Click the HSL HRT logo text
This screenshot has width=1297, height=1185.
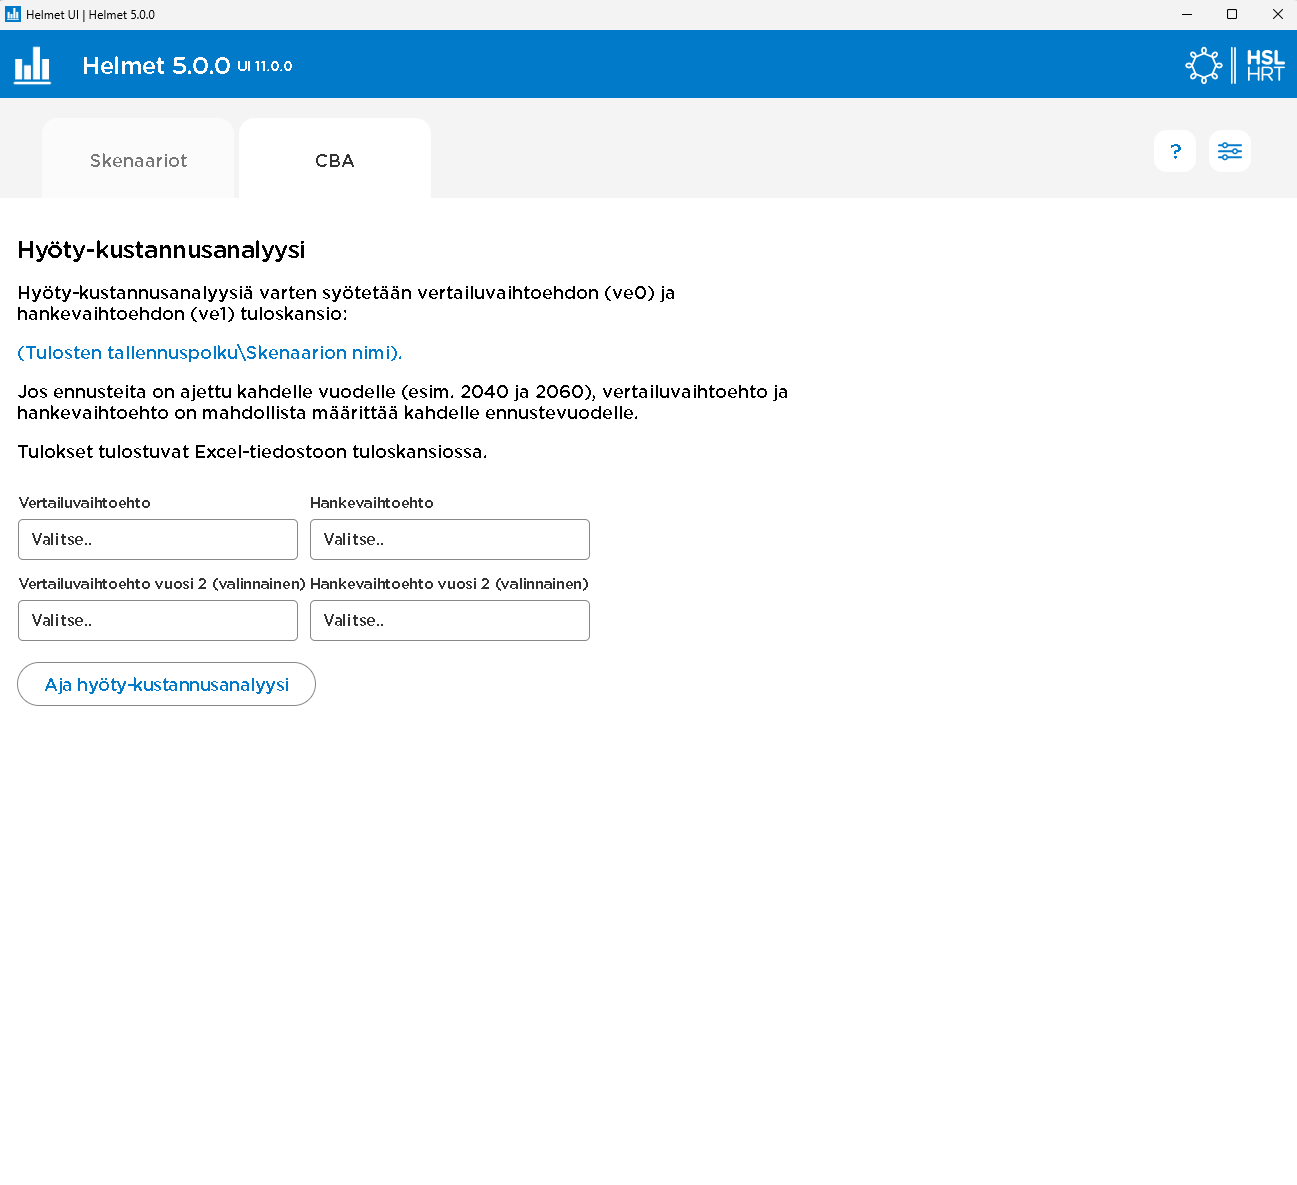(1264, 66)
